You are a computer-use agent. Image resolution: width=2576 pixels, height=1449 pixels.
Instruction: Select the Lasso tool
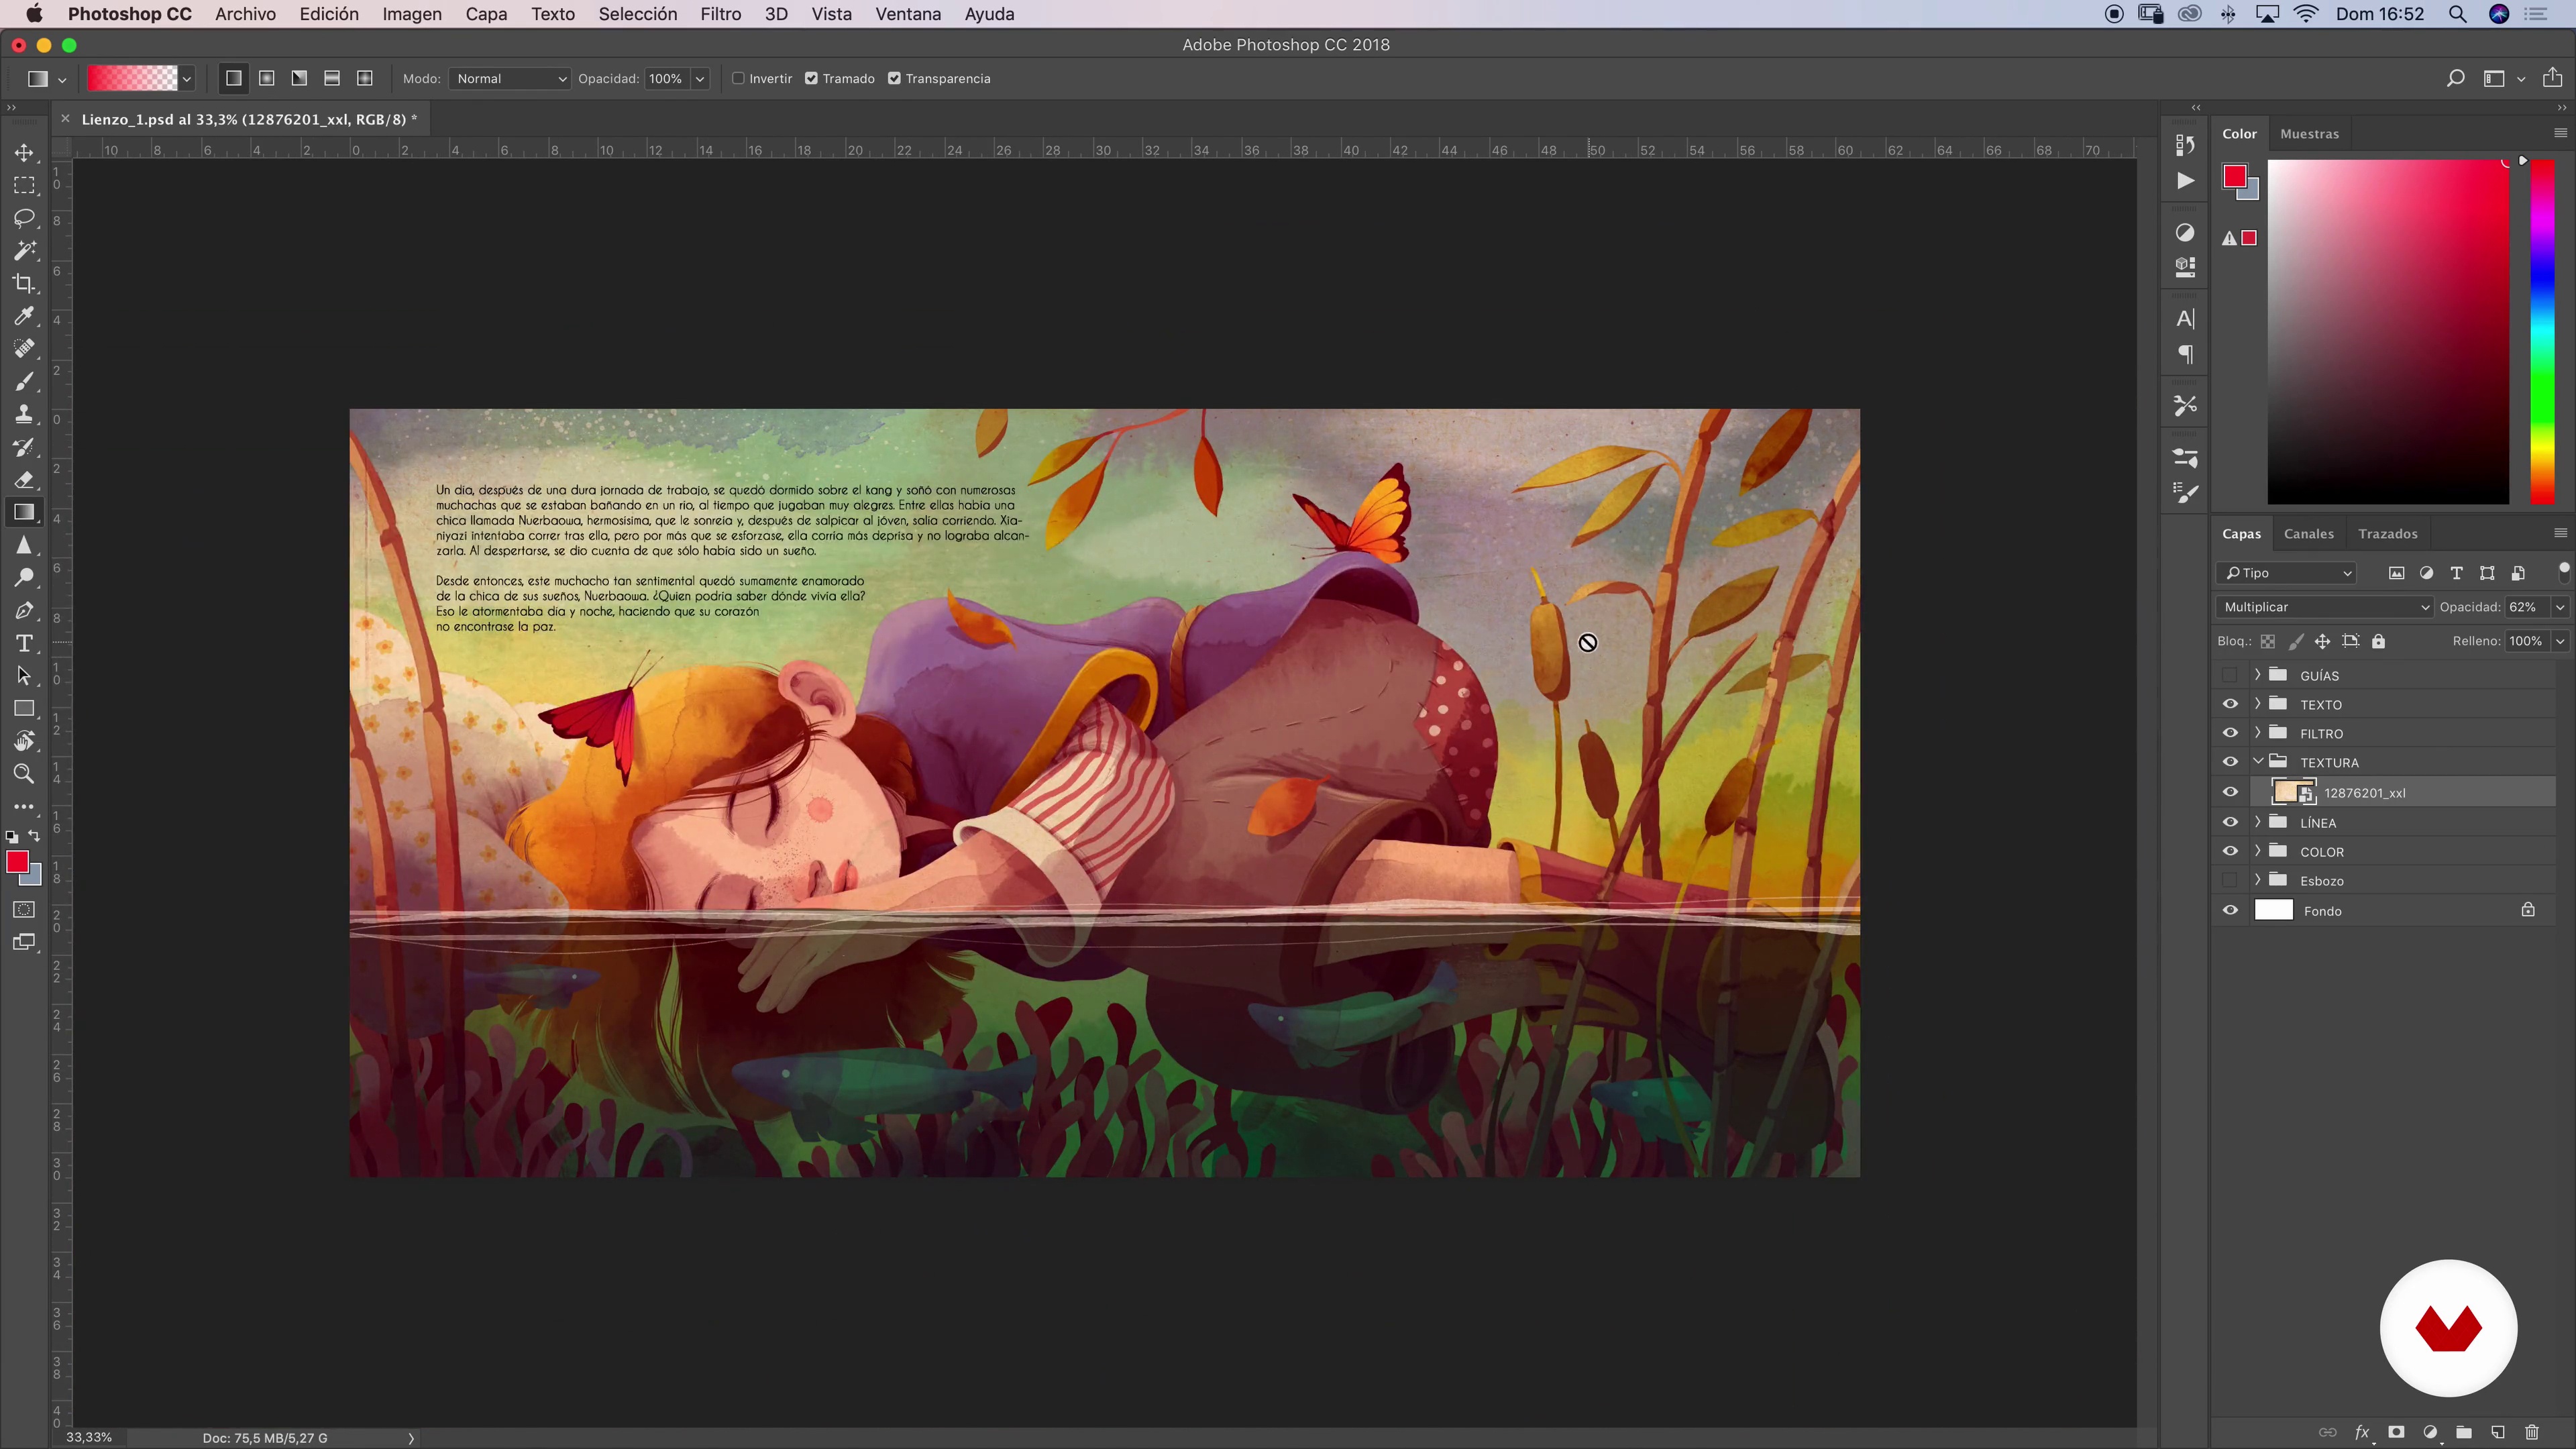point(24,218)
